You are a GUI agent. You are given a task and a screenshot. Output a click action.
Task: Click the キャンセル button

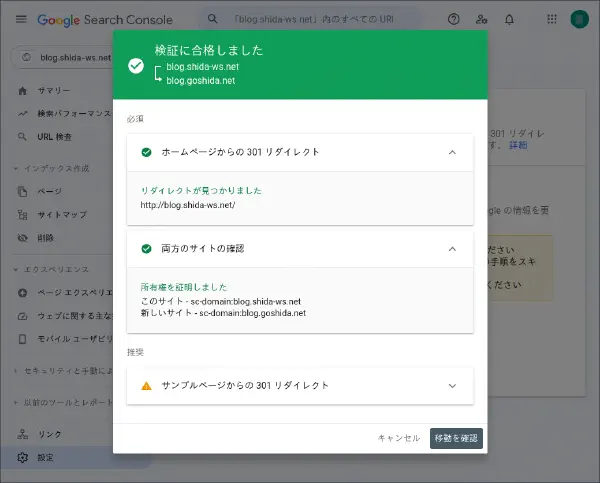(399, 438)
